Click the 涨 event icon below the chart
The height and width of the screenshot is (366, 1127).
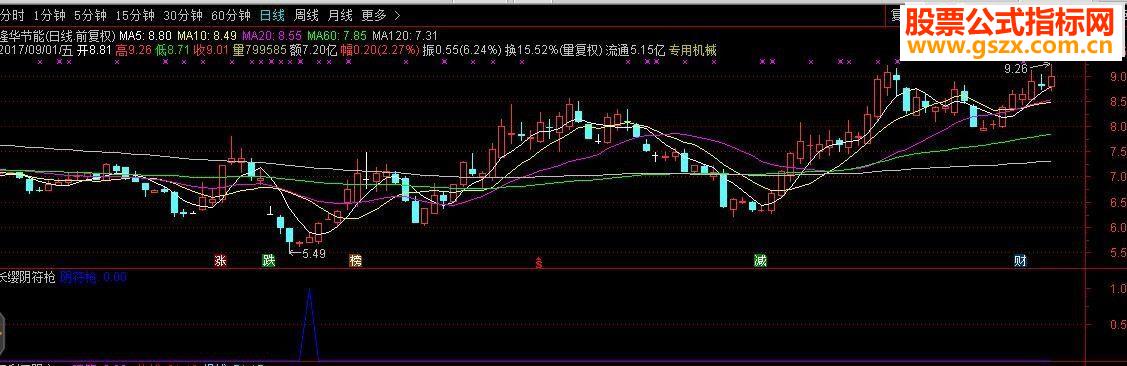click(221, 261)
